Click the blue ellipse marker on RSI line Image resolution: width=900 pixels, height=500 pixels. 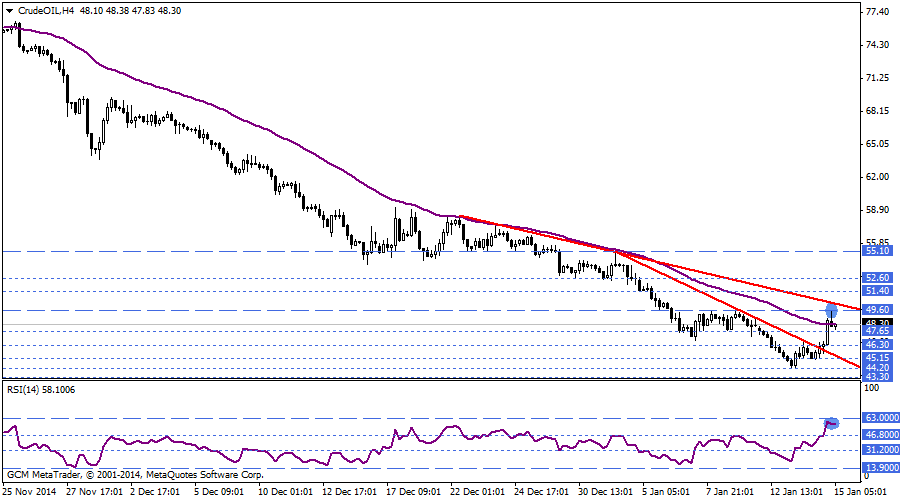831,424
